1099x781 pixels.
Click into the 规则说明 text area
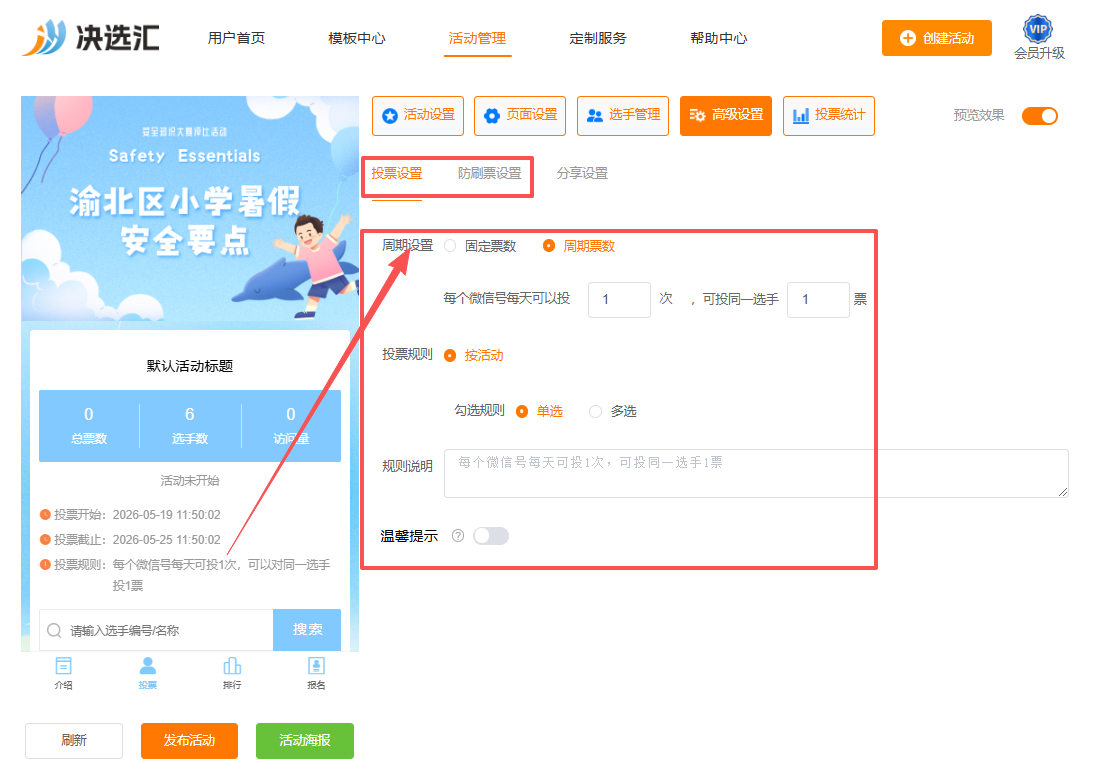coord(756,473)
